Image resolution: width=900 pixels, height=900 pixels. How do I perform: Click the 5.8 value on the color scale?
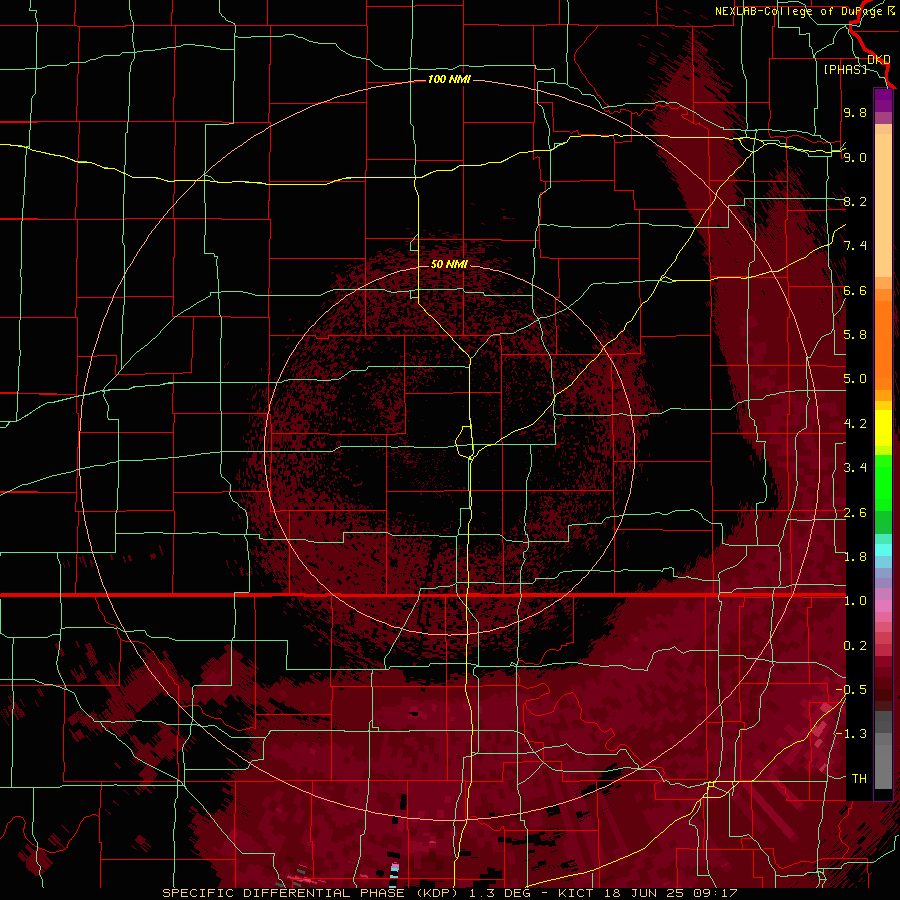pyautogui.click(x=855, y=335)
